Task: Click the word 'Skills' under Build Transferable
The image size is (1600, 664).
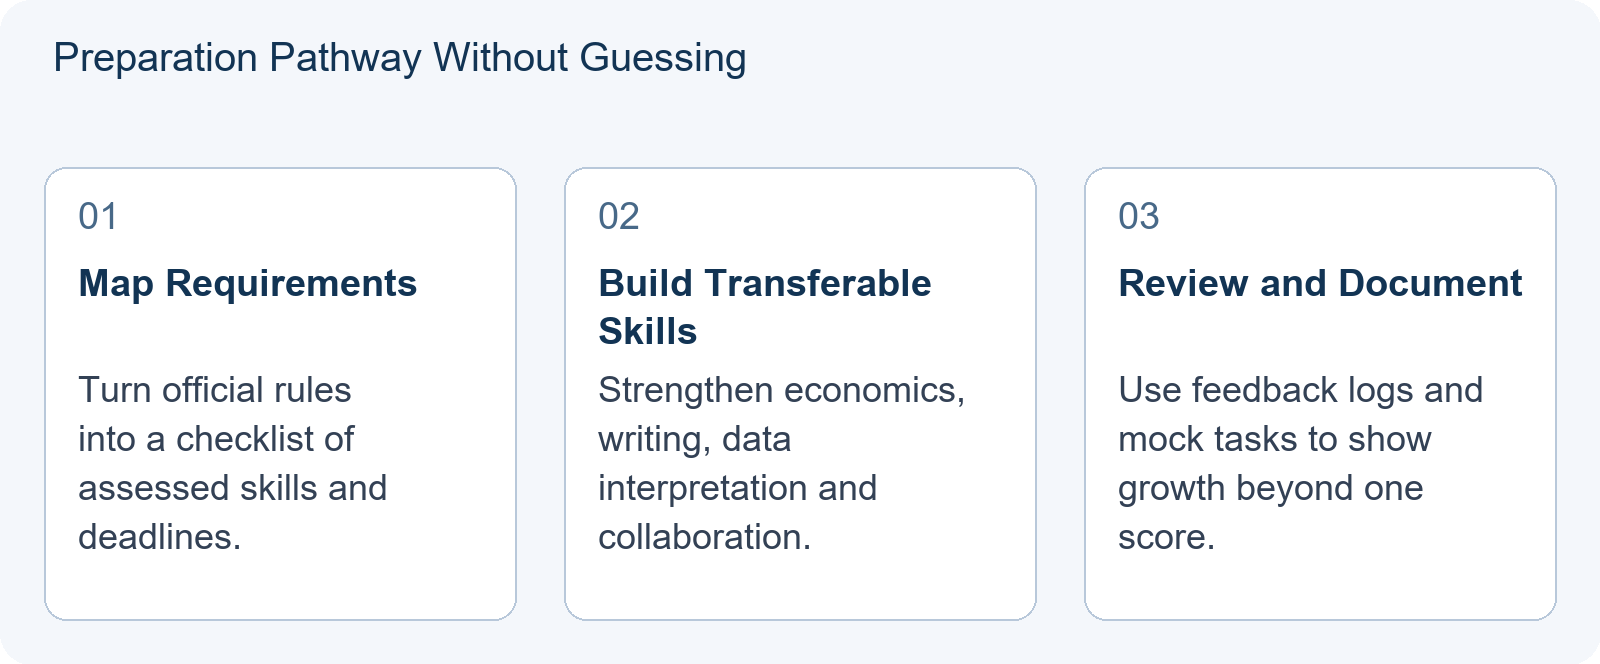Action: [648, 332]
